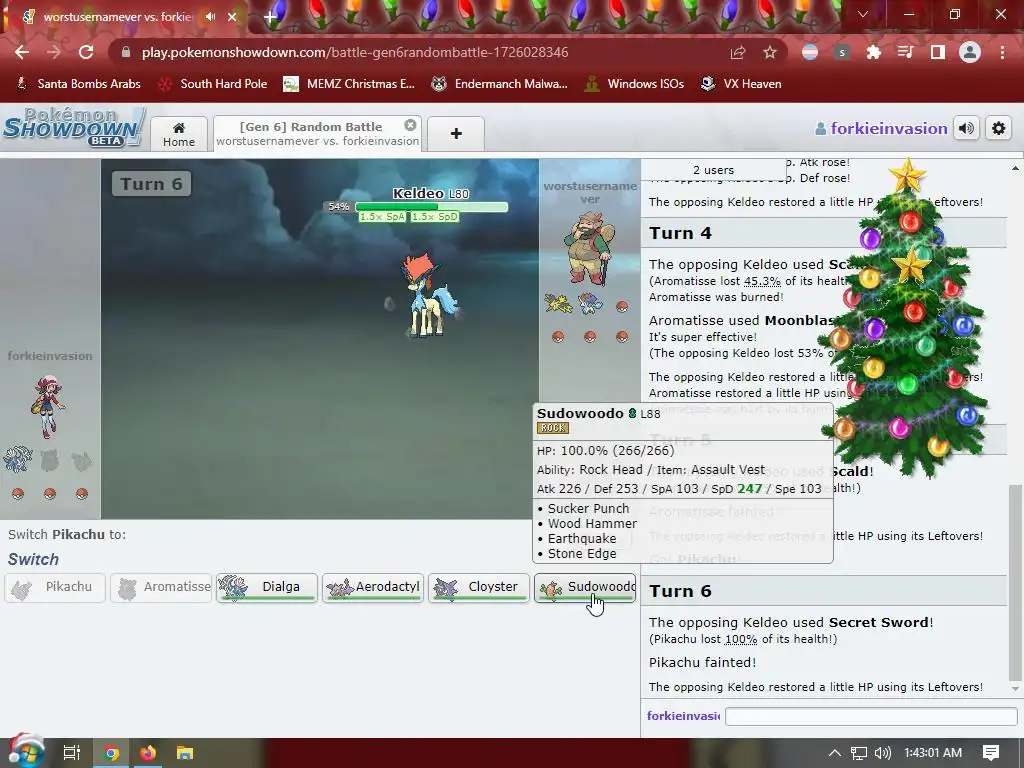Toggle the browser side panel icon
The width and height of the screenshot is (1024, 768).
tap(938, 52)
